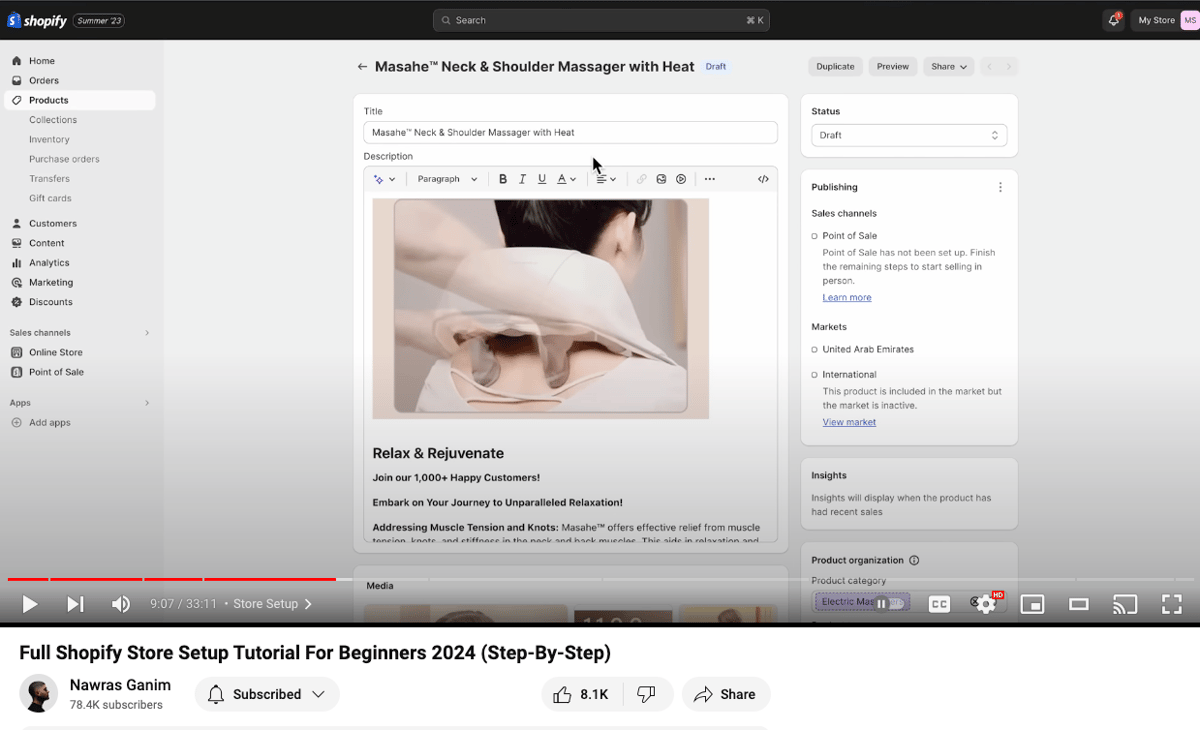Follow the Learn more link
This screenshot has height=730, width=1200.
click(x=847, y=297)
